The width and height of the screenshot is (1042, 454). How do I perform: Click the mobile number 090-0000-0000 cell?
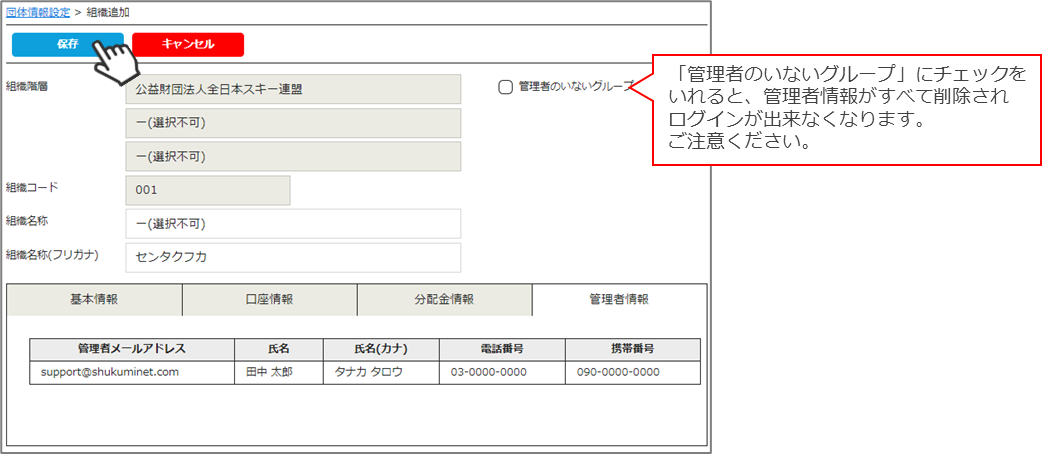coord(632,372)
